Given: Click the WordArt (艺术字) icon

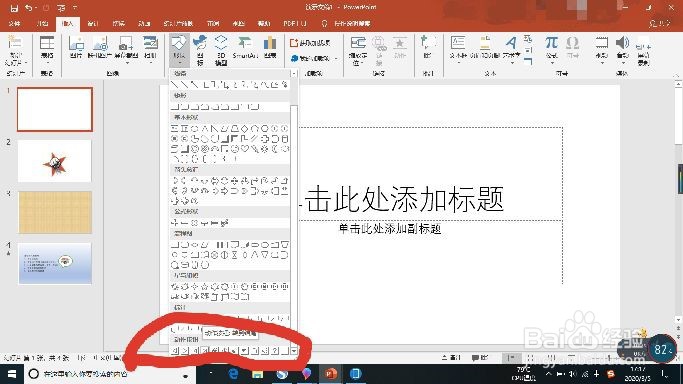Looking at the screenshot, I should [x=511, y=43].
